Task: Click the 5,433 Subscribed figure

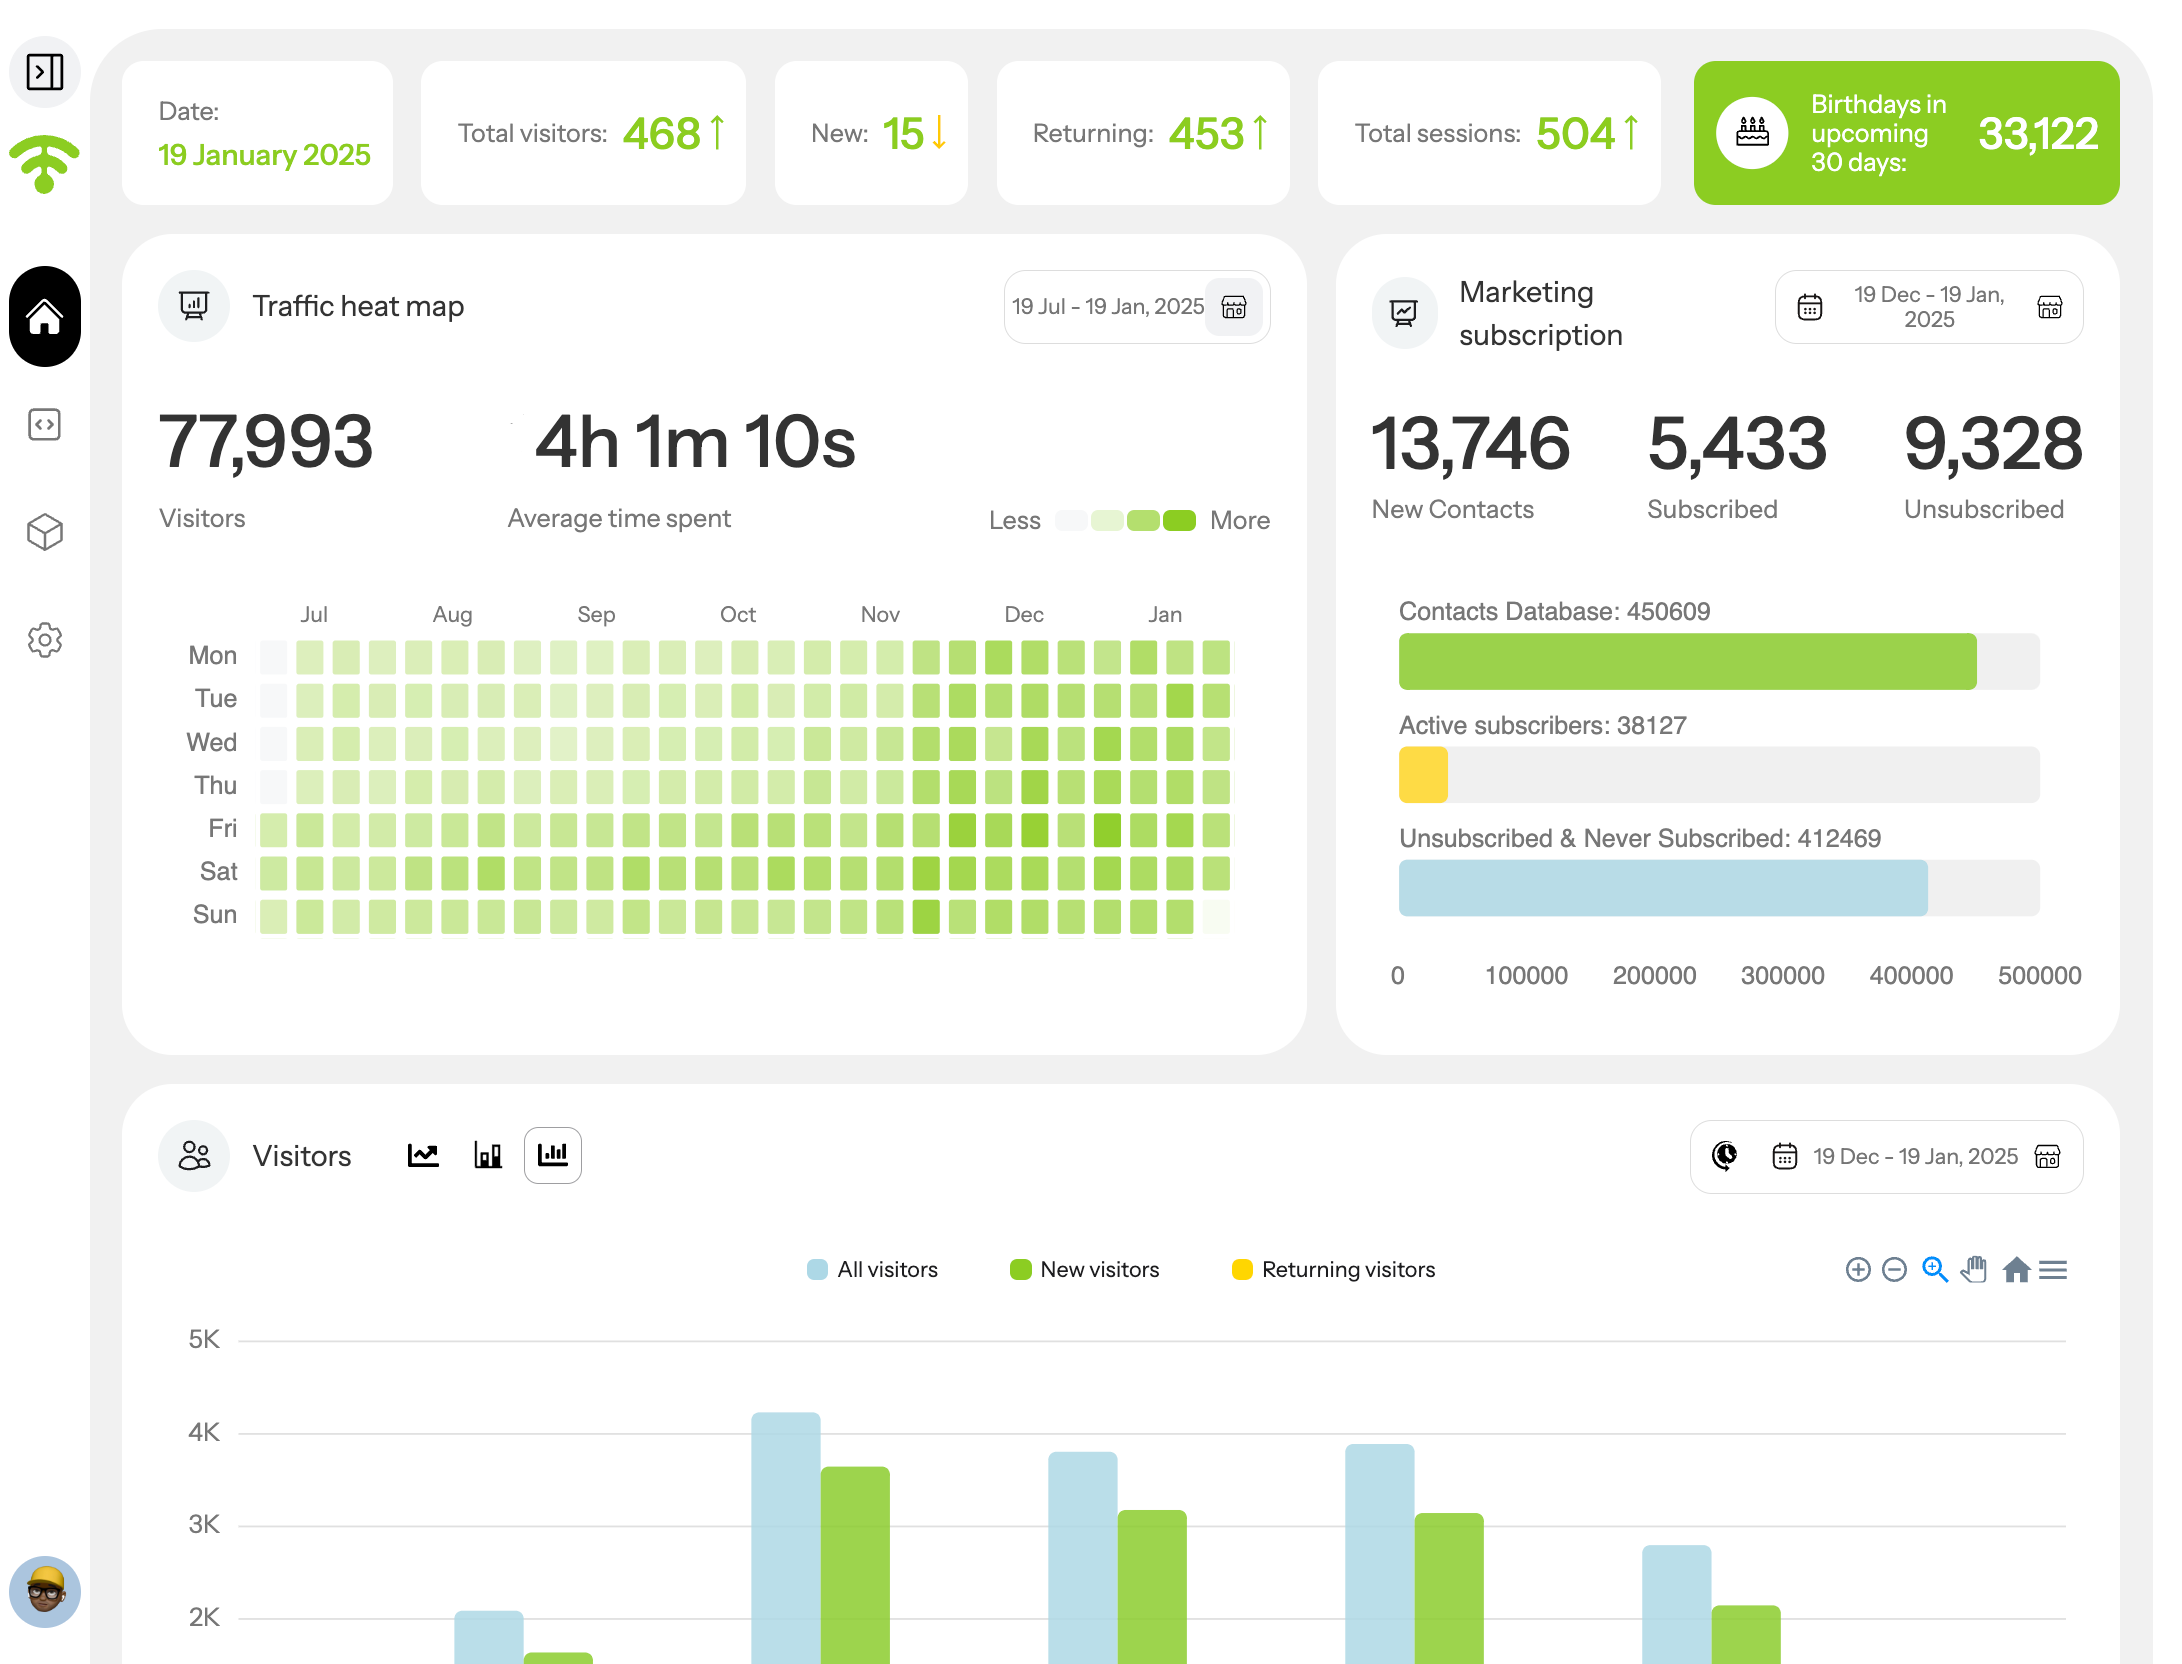Action: coord(1737,443)
